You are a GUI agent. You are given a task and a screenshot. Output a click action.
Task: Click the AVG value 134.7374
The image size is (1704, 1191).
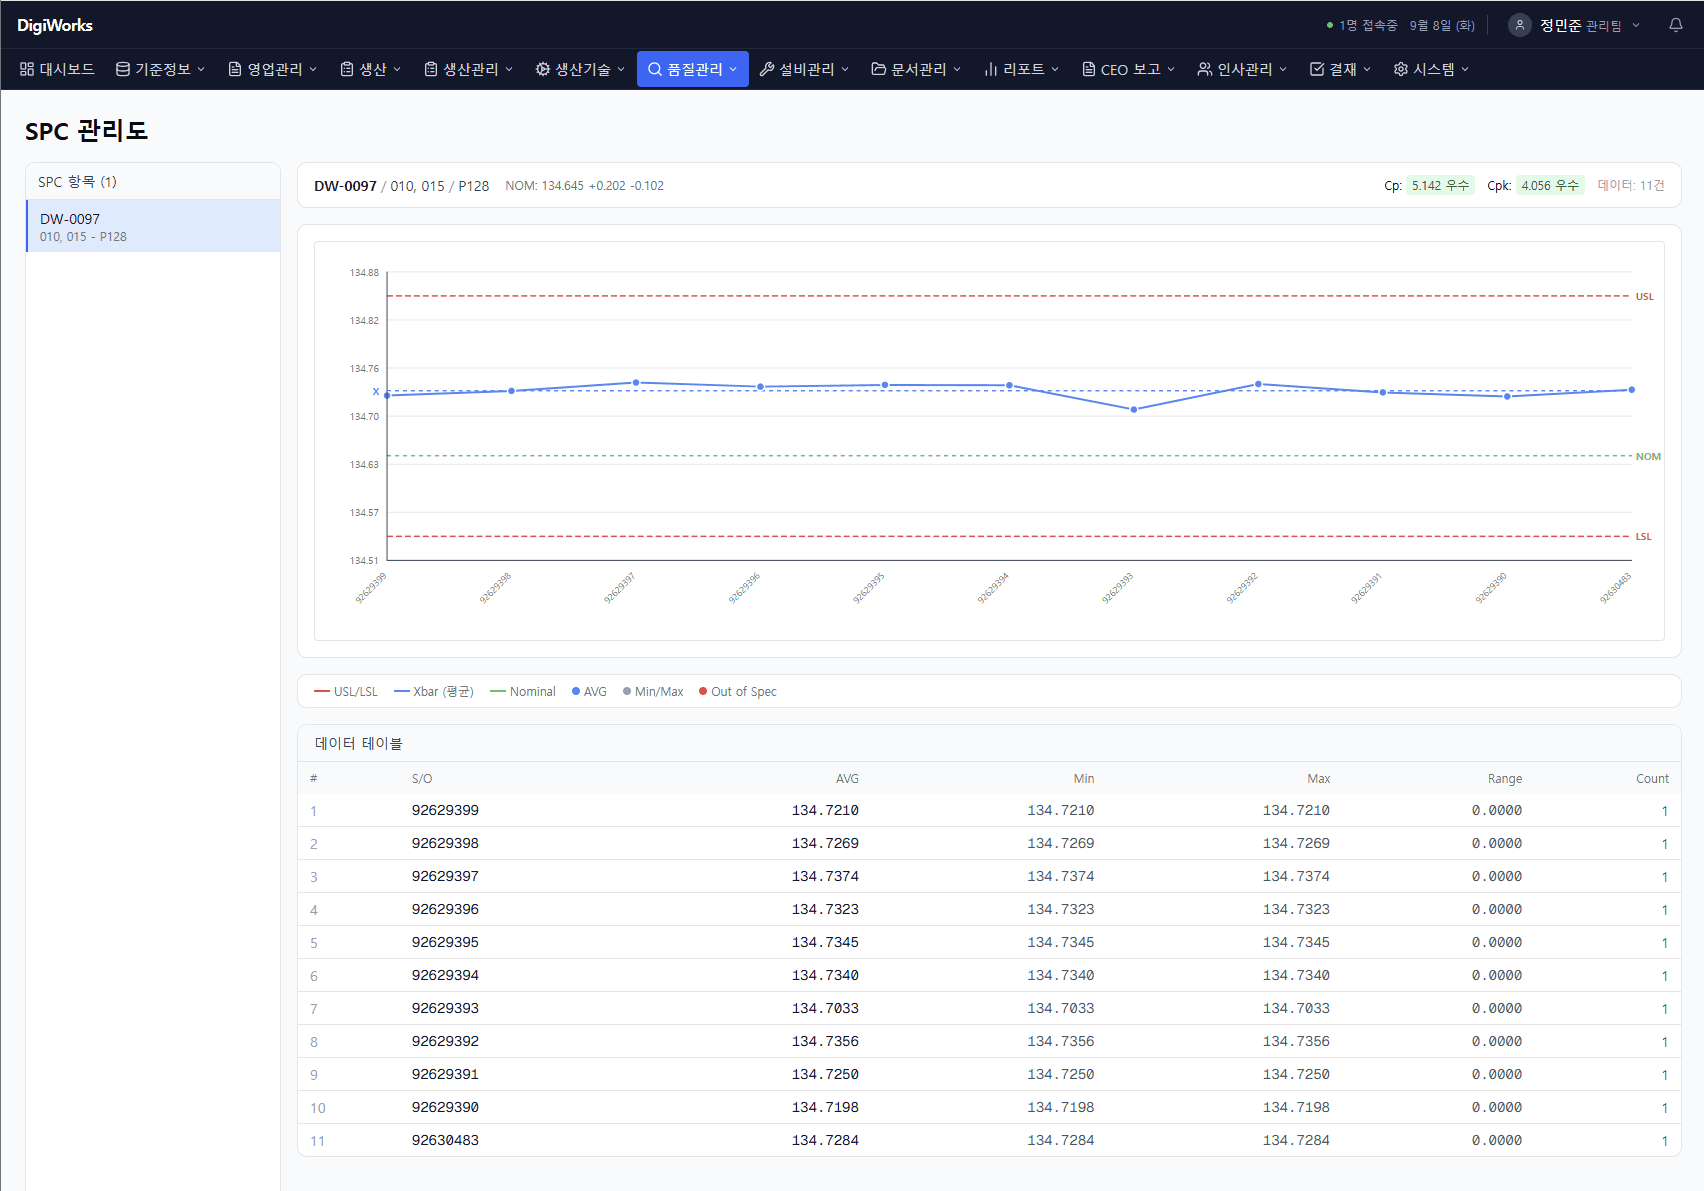(825, 876)
